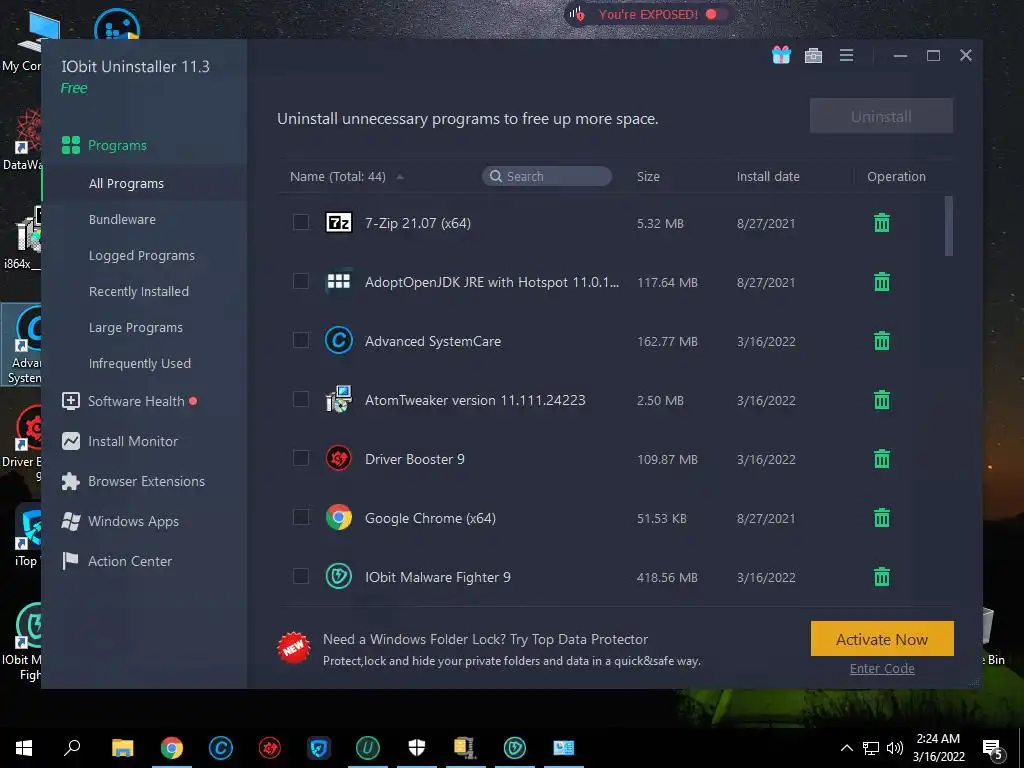This screenshot has height=768, width=1024.
Task: Click the Advanced SystemCare program icon
Action: point(339,340)
